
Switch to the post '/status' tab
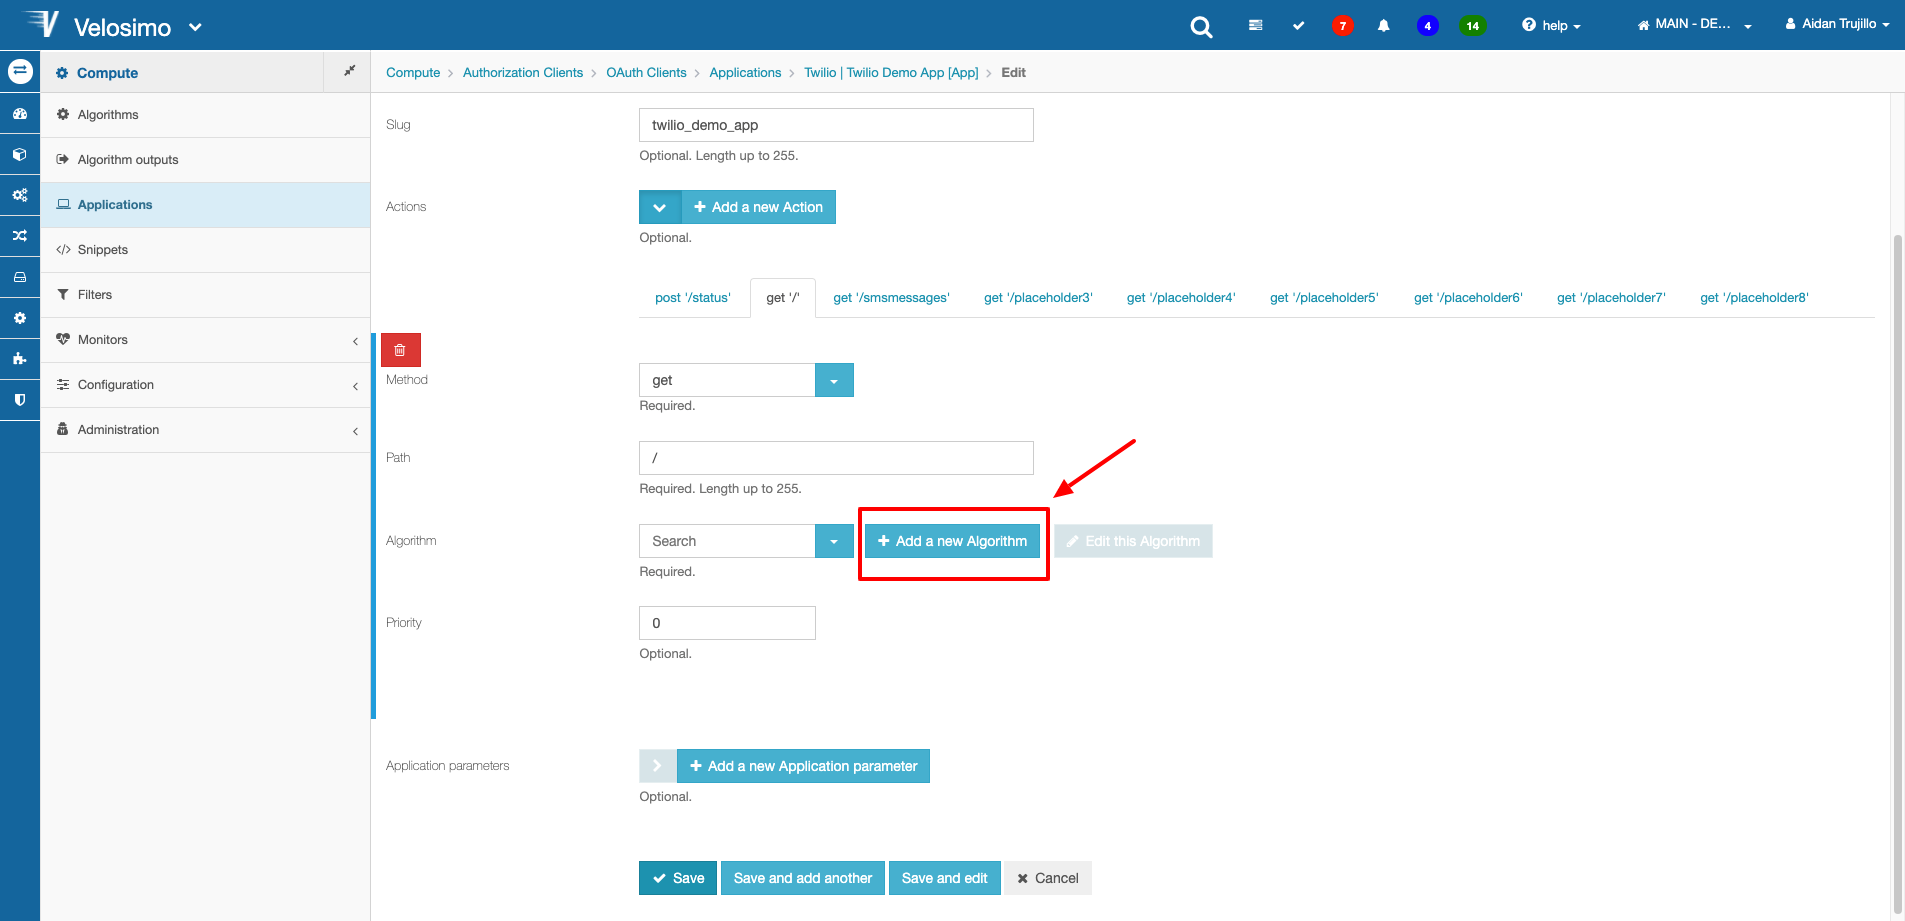[693, 298]
